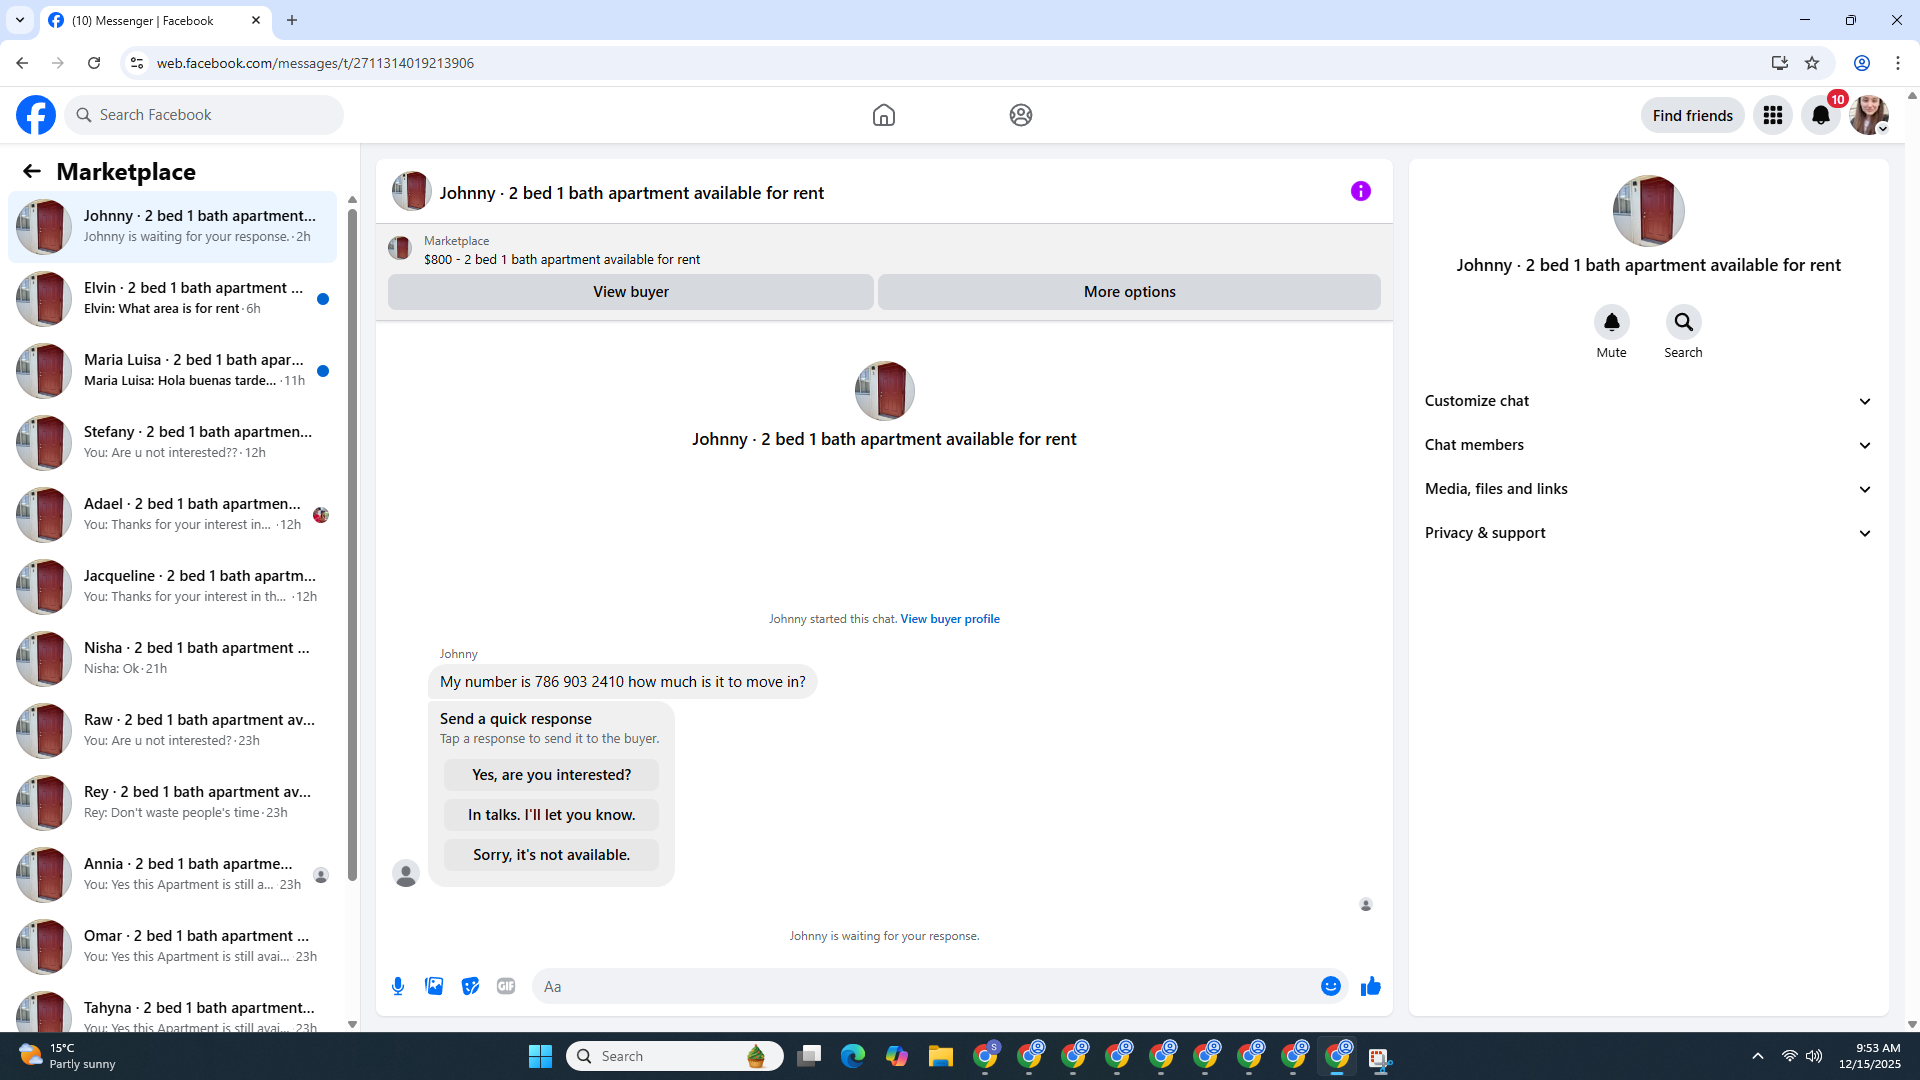Choose a sticker for the message
This screenshot has height=1080, width=1920.
pos(470,986)
